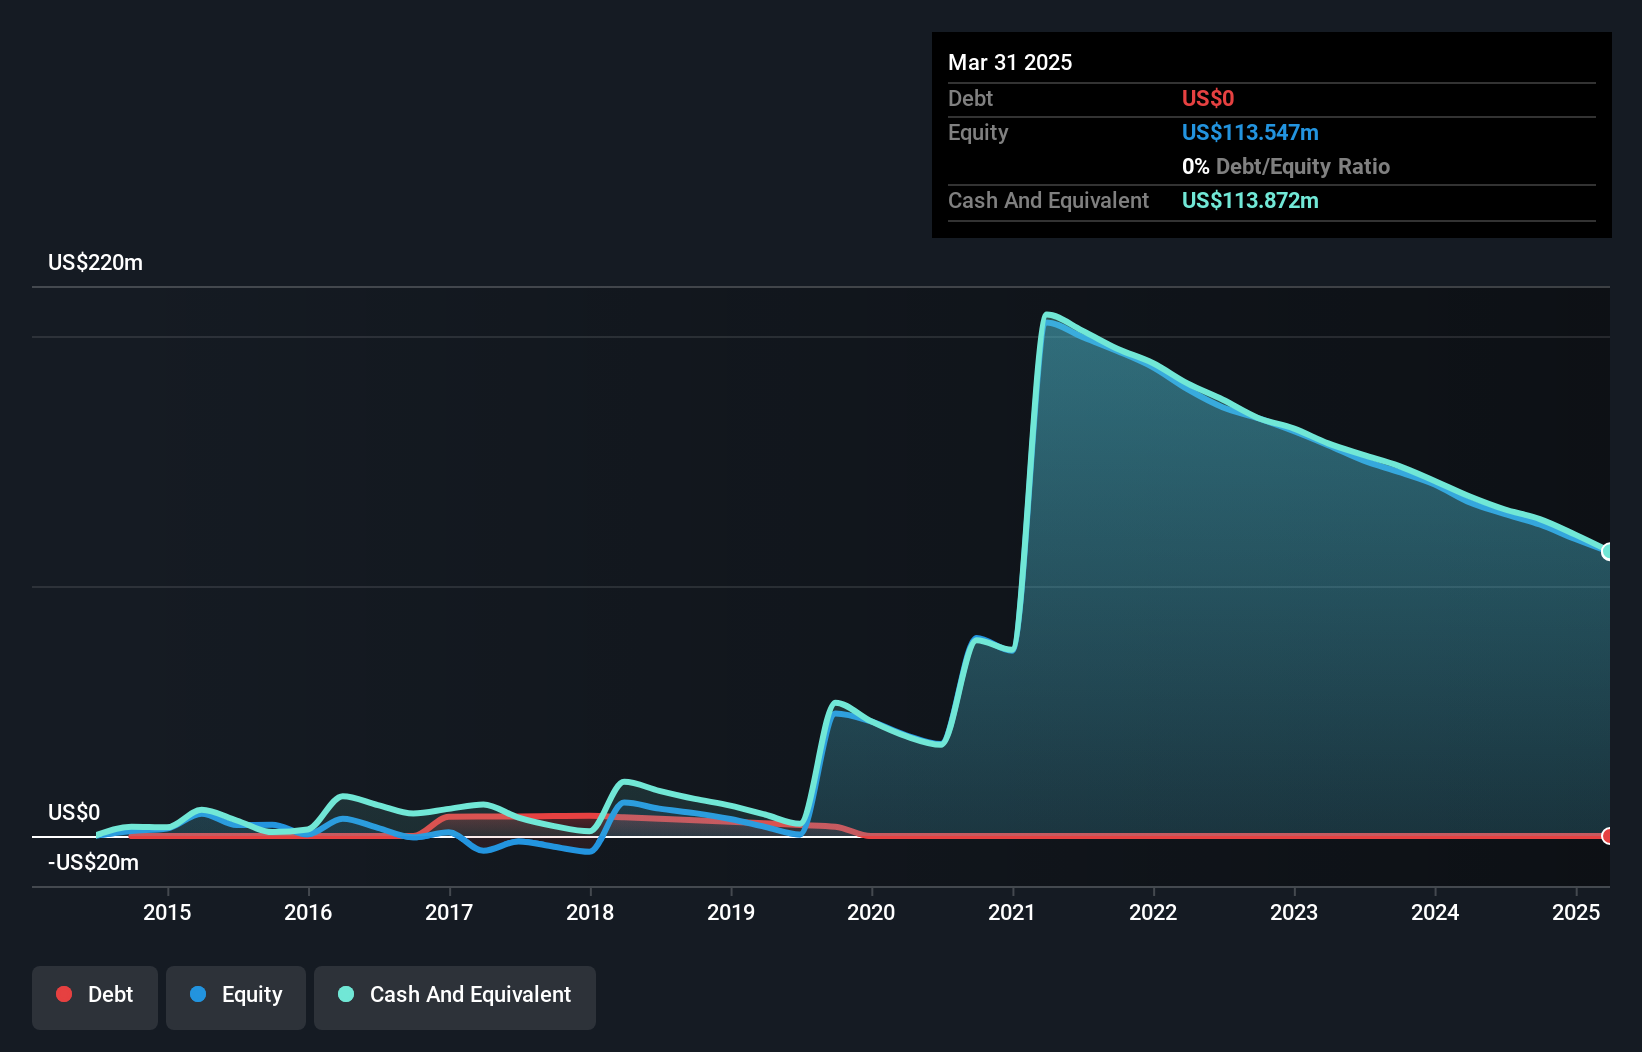Click the US$0 y-axis label
The height and width of the screenshot is (1052, 1642).
[x=74, y=812]
